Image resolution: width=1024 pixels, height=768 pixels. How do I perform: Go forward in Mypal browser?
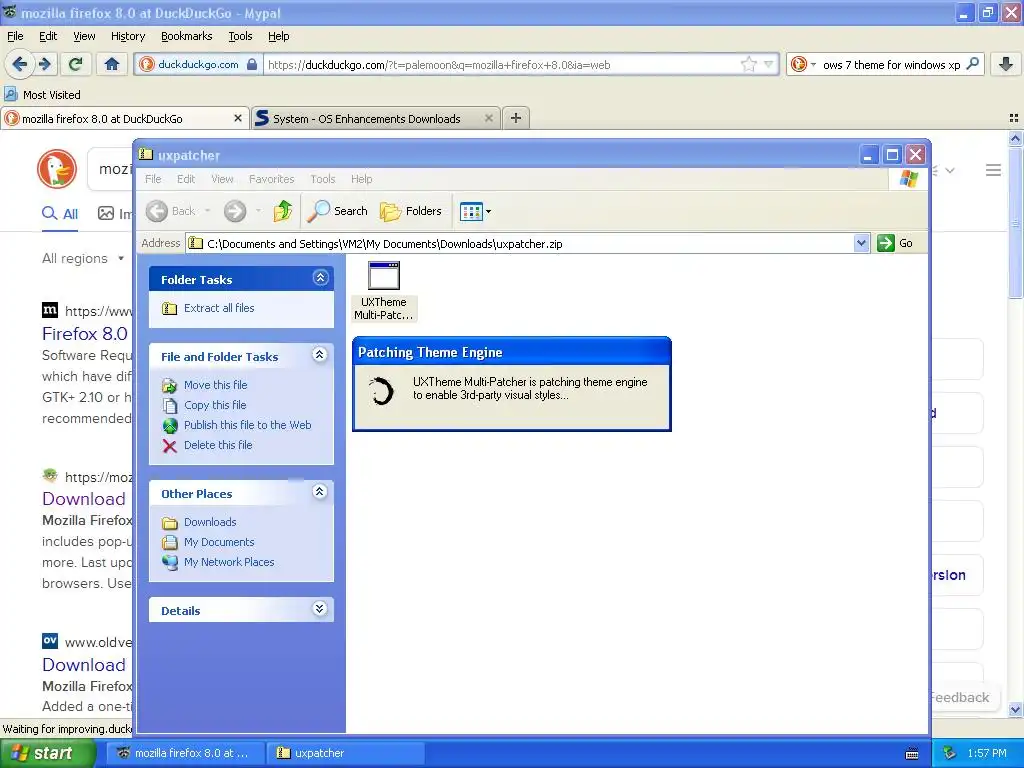click(x=44, y=64)
